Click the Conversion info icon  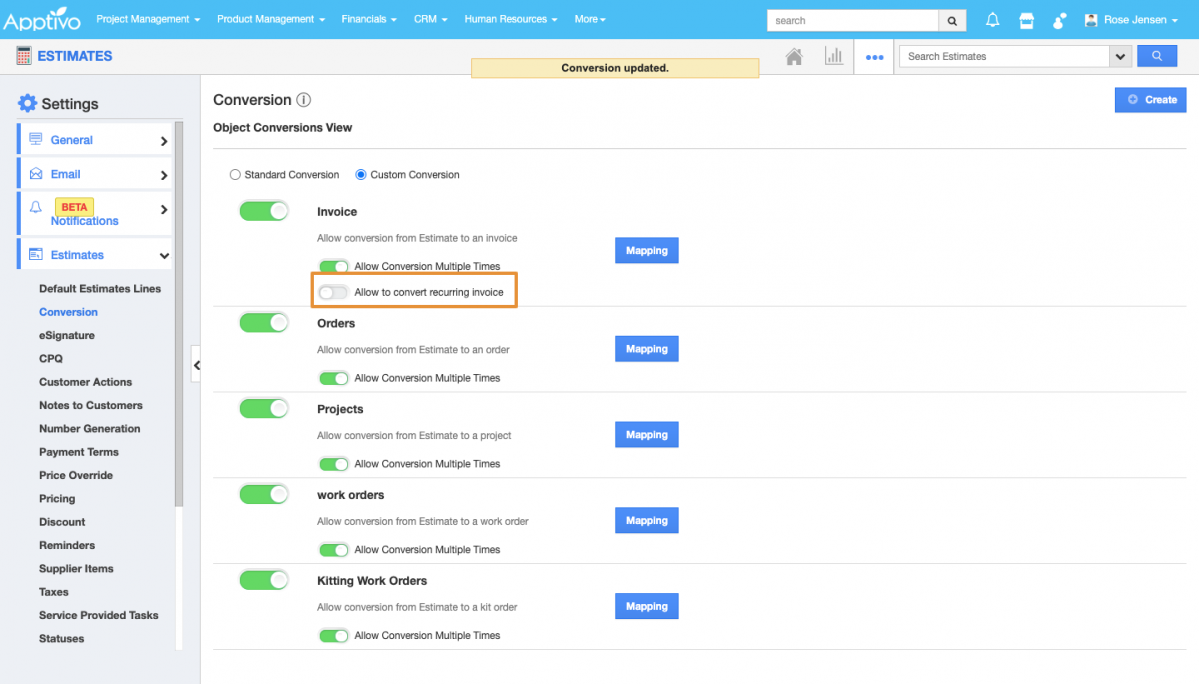click(x=304, y=100)
